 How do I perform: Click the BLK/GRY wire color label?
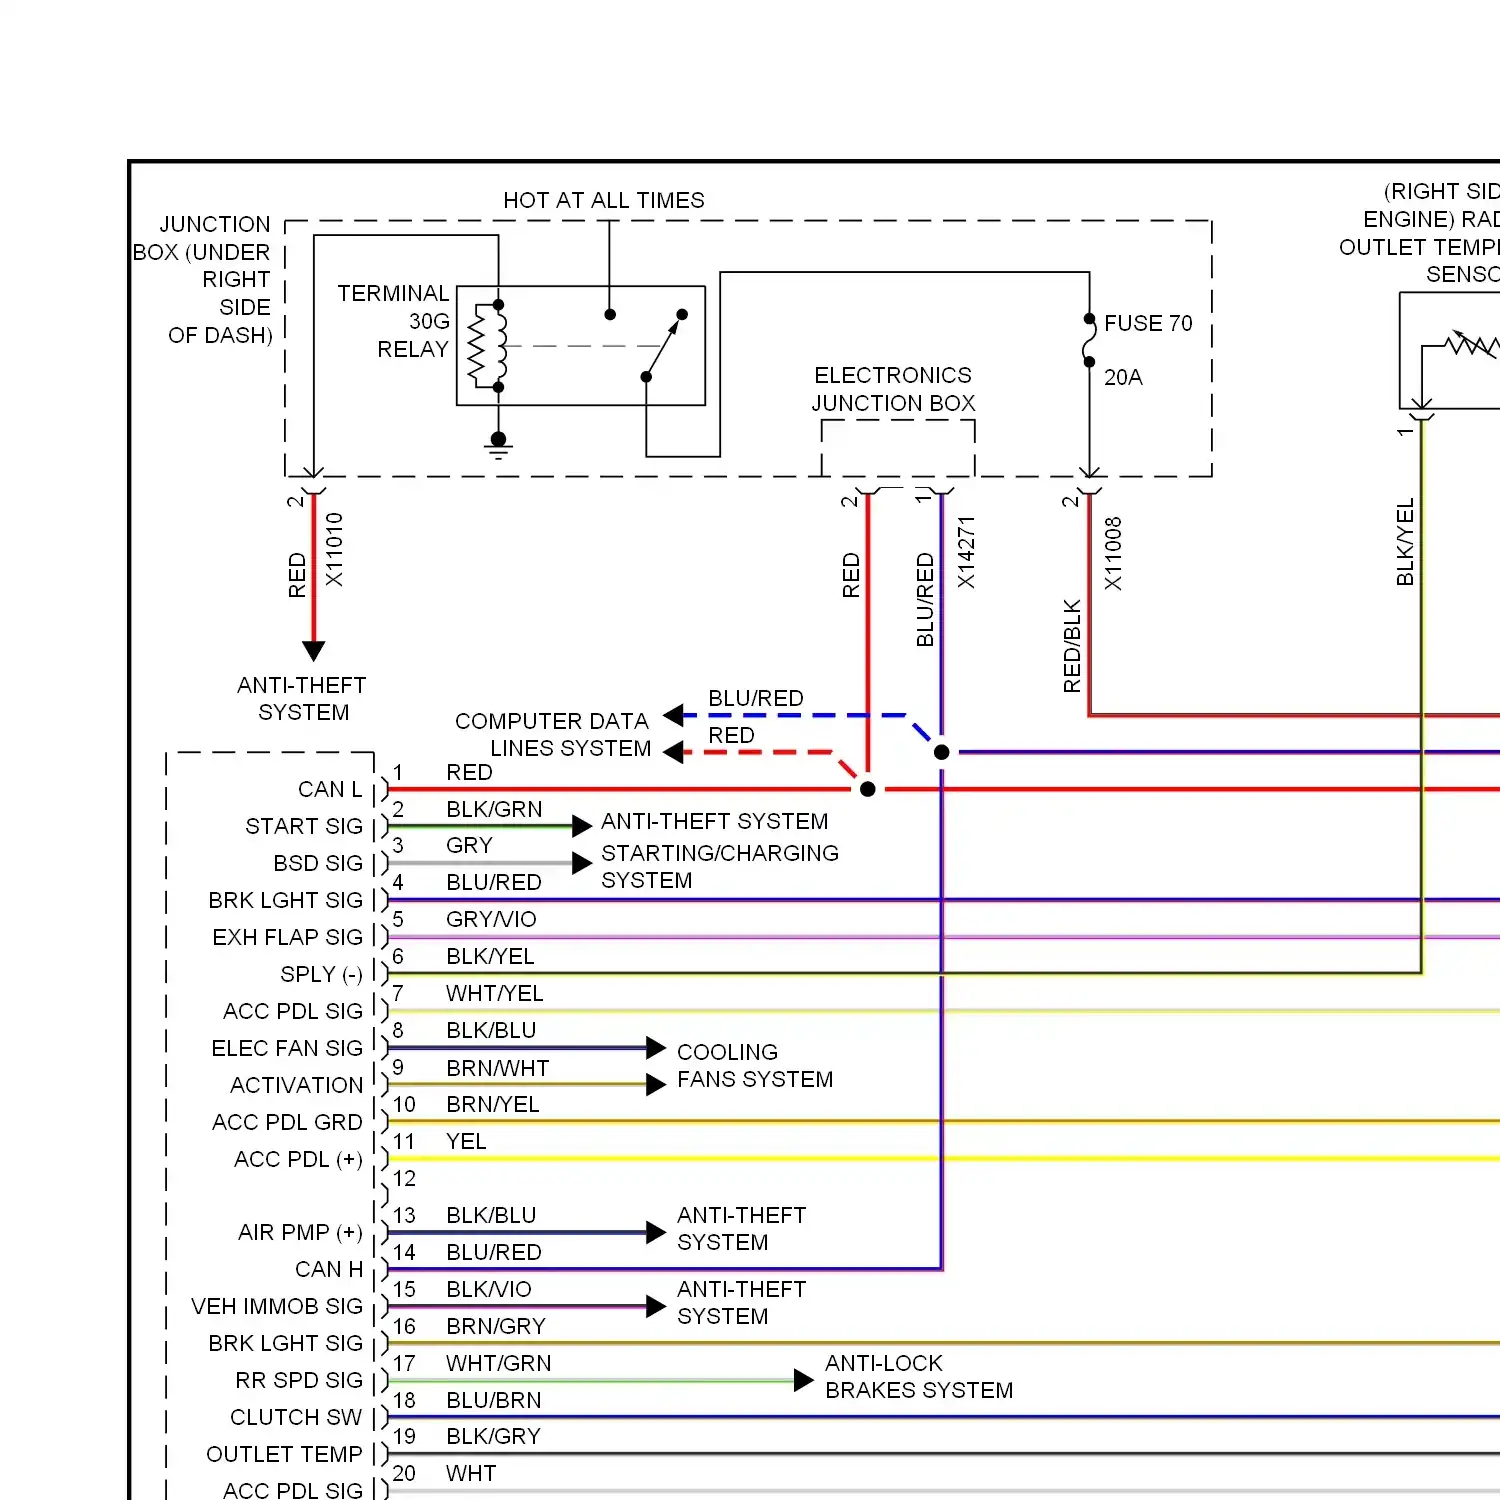coord(493,1436)
